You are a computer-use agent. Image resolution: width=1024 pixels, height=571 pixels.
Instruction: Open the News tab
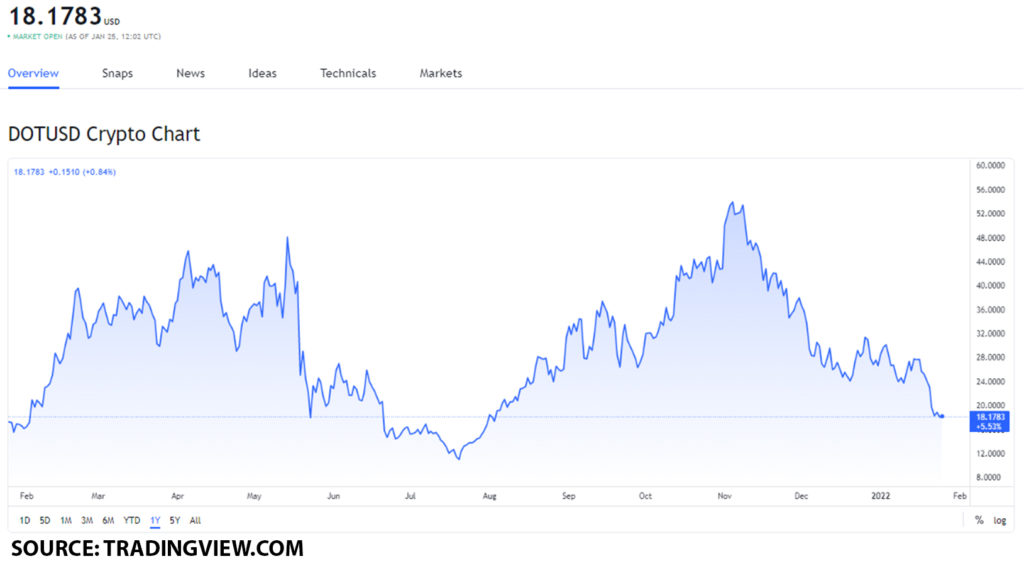(191, 73)
